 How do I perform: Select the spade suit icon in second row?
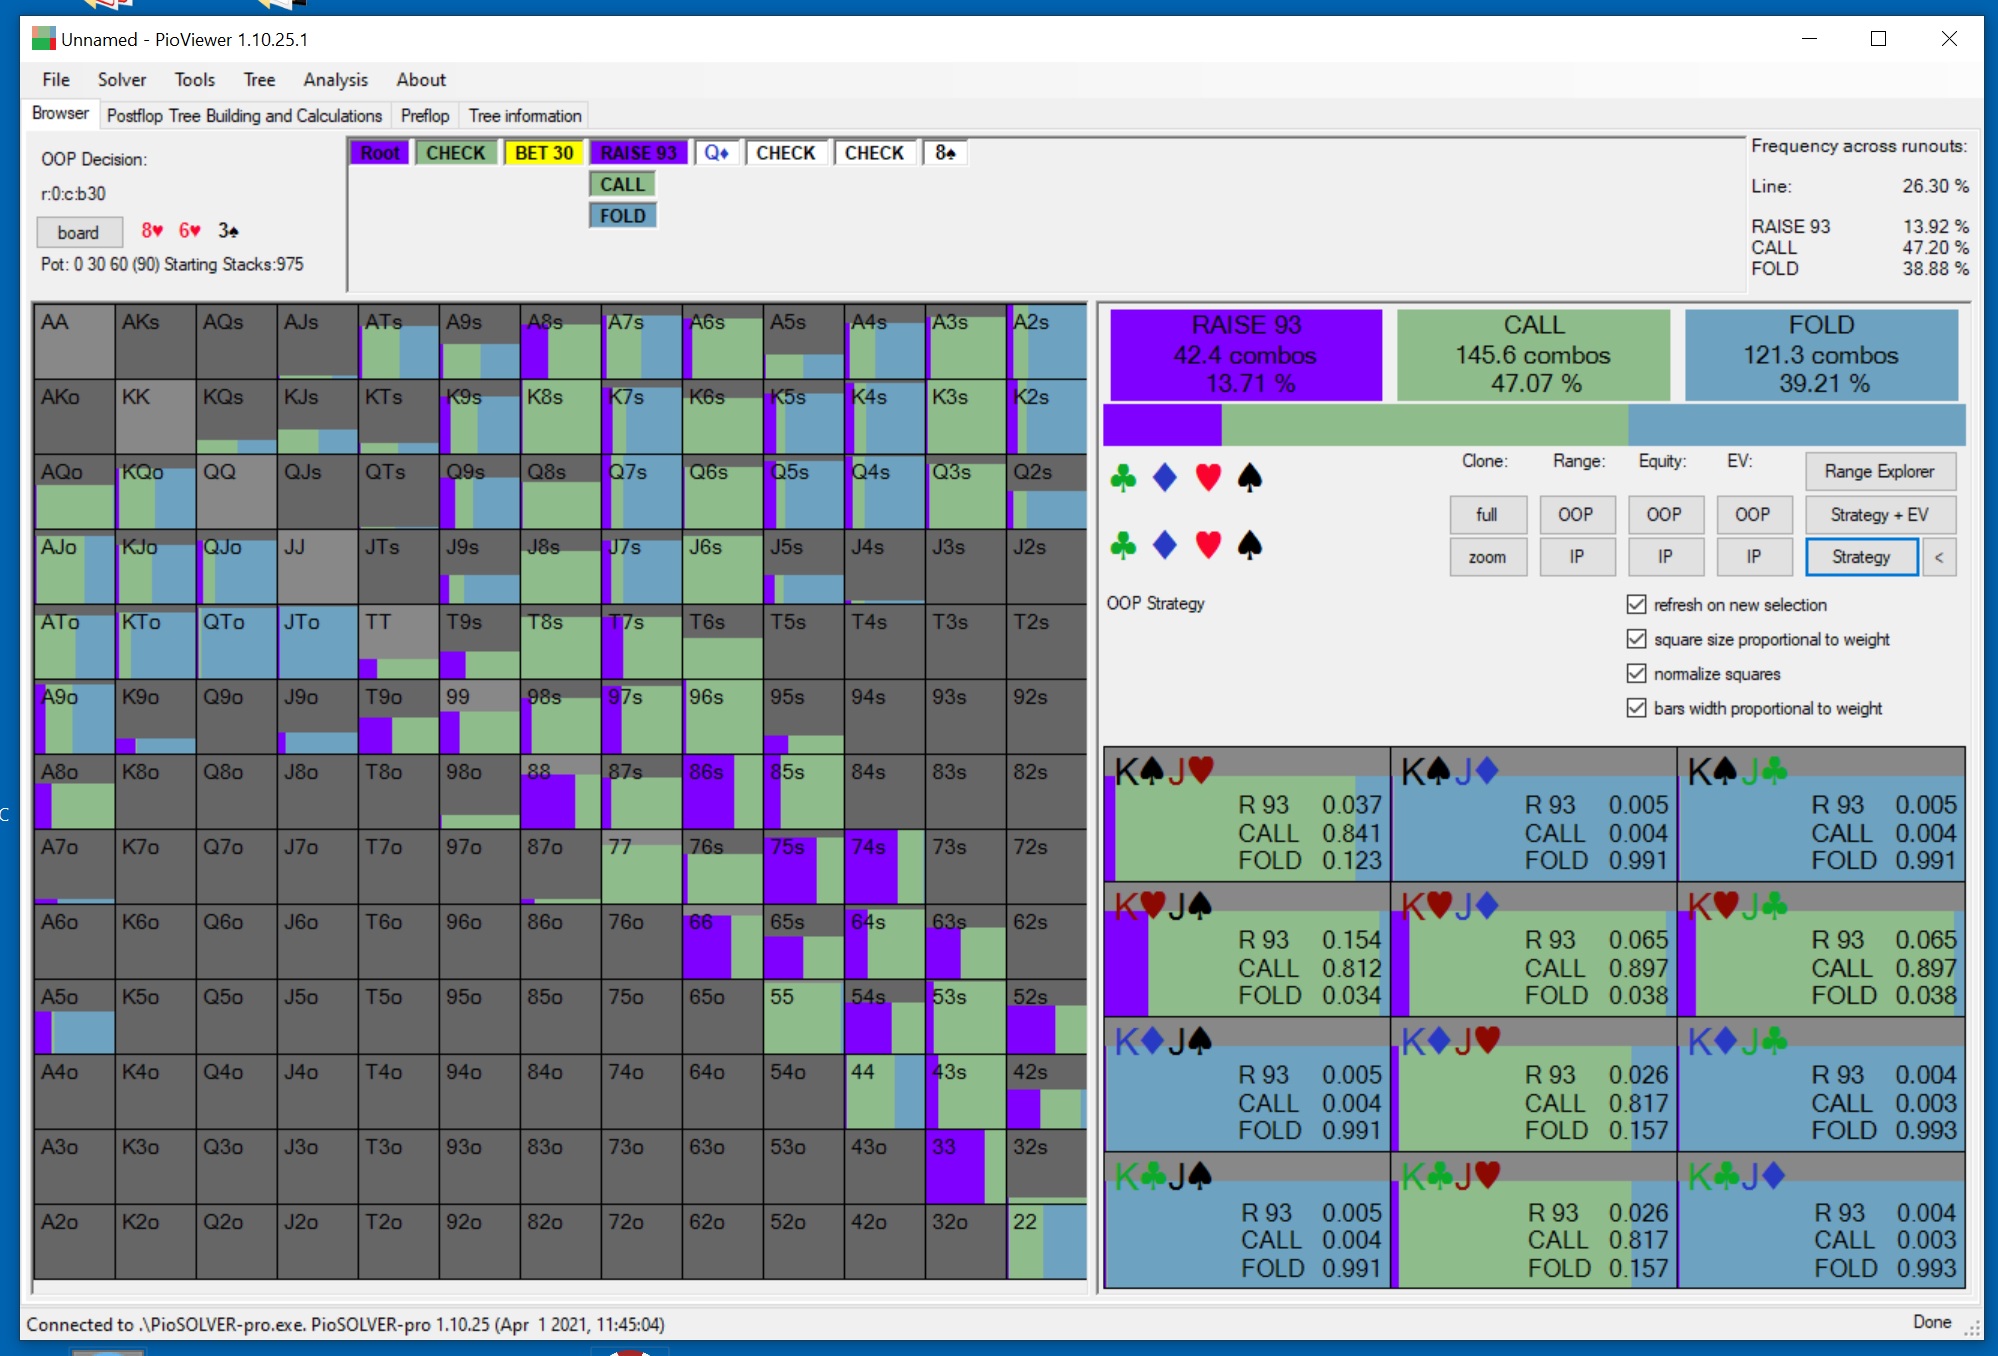point(1249,545)
